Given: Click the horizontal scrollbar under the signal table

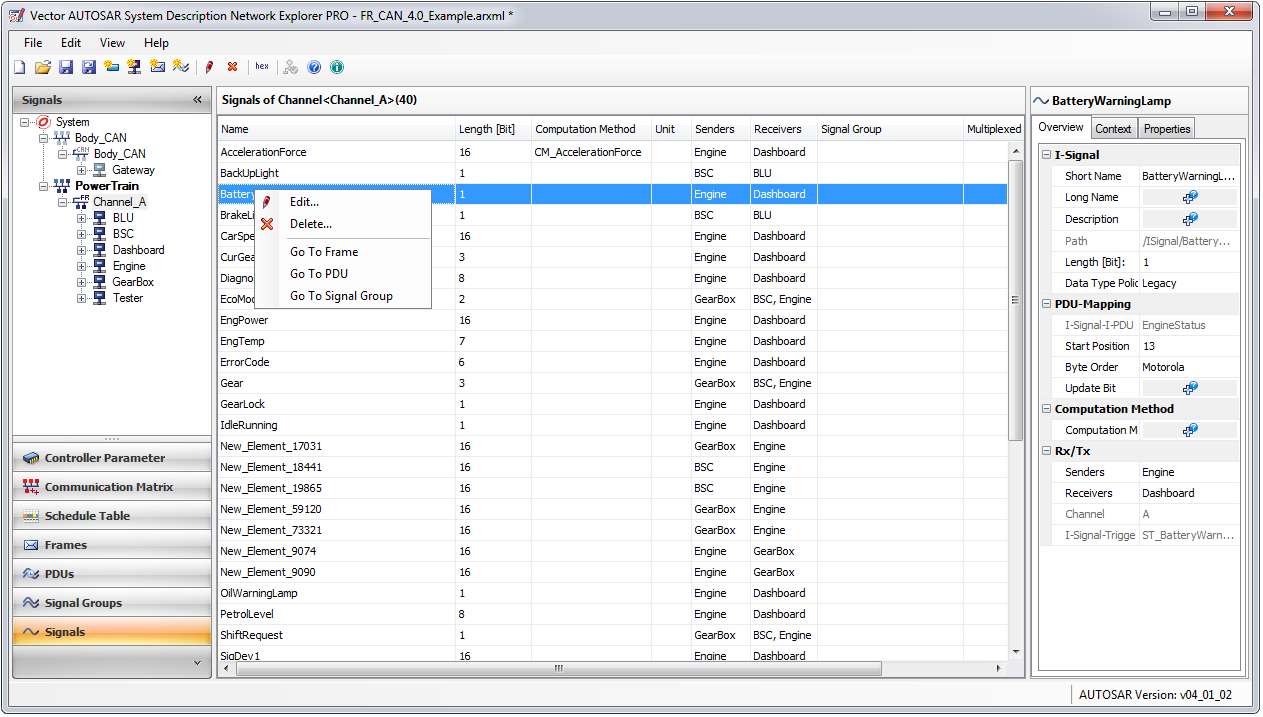Looking at the screenshot, I should pyautogui.click(x=560, y=667).
